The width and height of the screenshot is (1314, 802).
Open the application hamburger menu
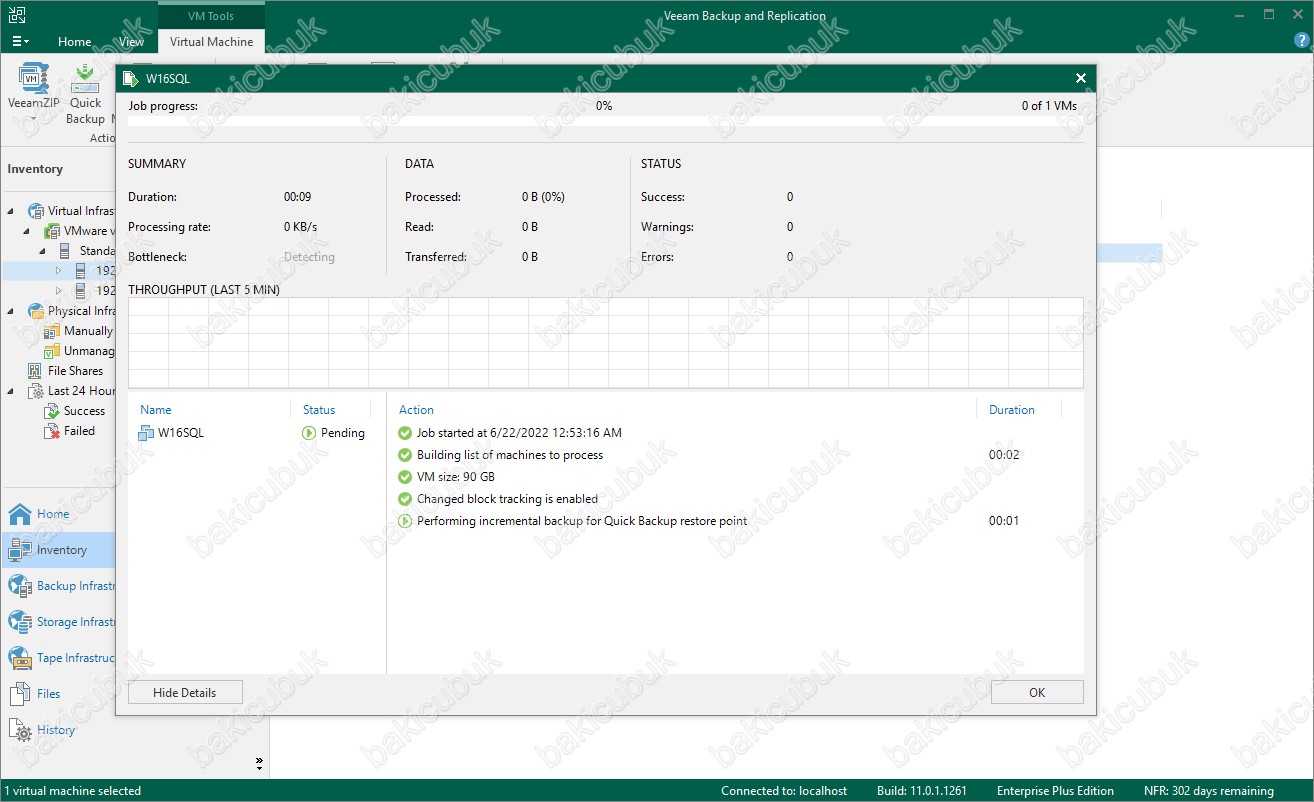pyautogui.click(x=20, y=42)
